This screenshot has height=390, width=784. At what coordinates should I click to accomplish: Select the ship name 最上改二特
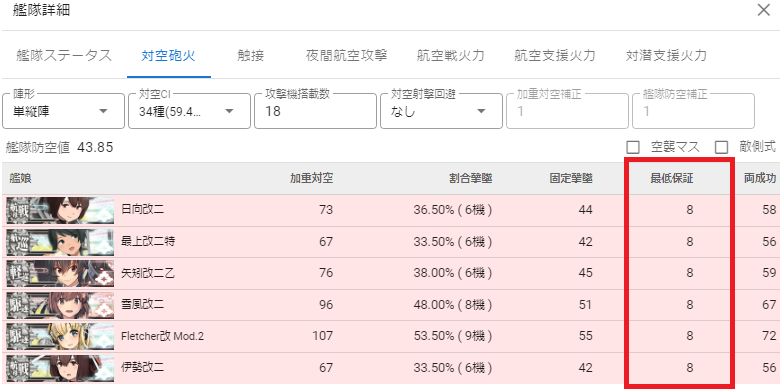(148, 242)
